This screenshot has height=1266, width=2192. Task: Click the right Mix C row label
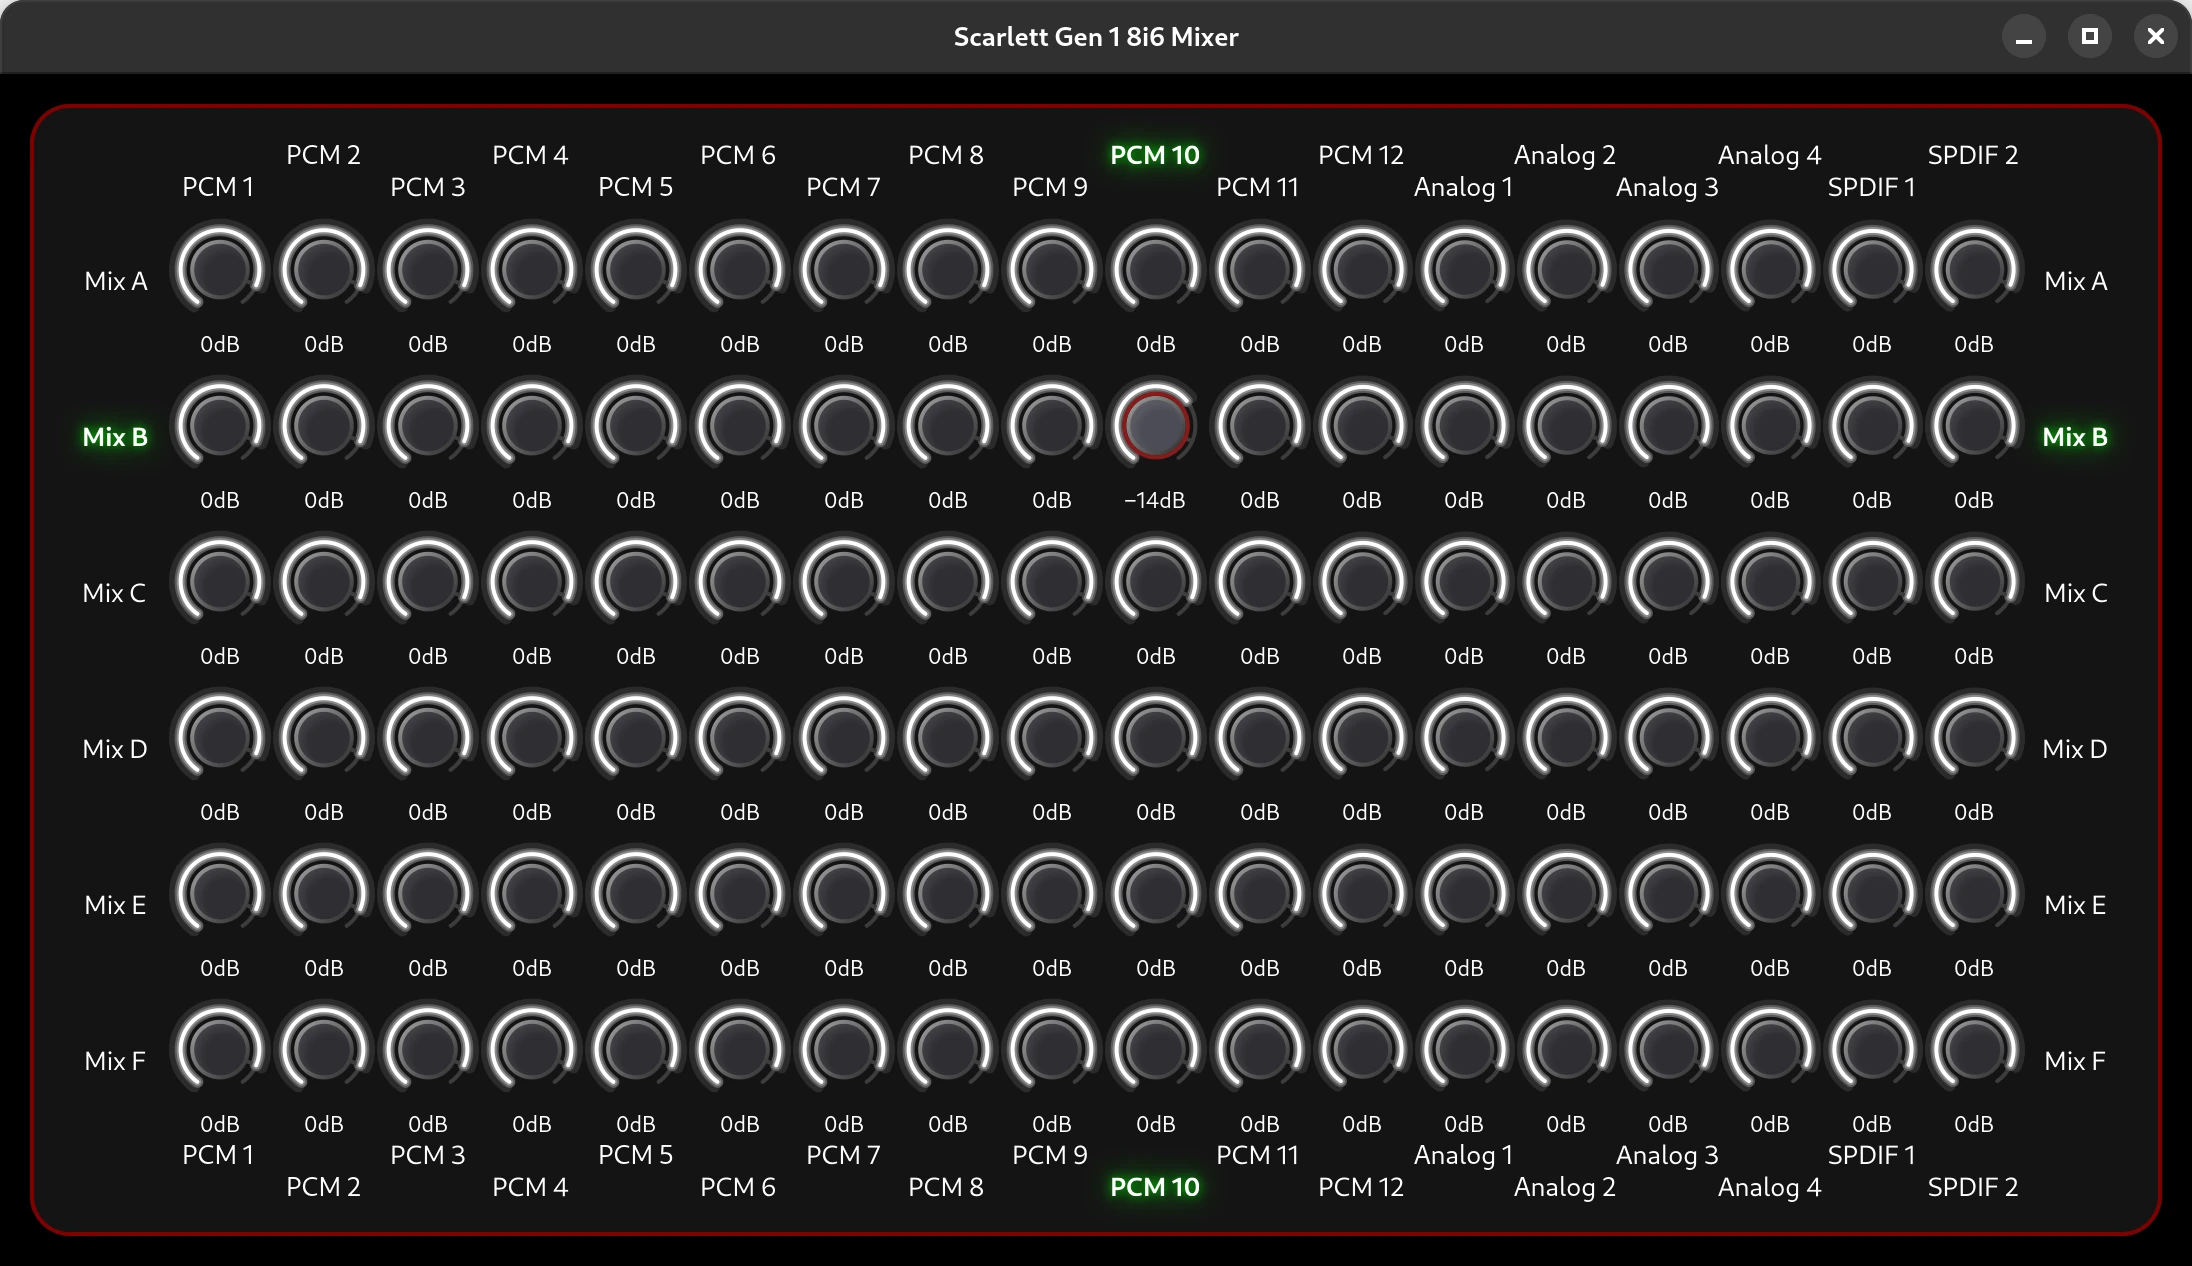pos(2076,593)
